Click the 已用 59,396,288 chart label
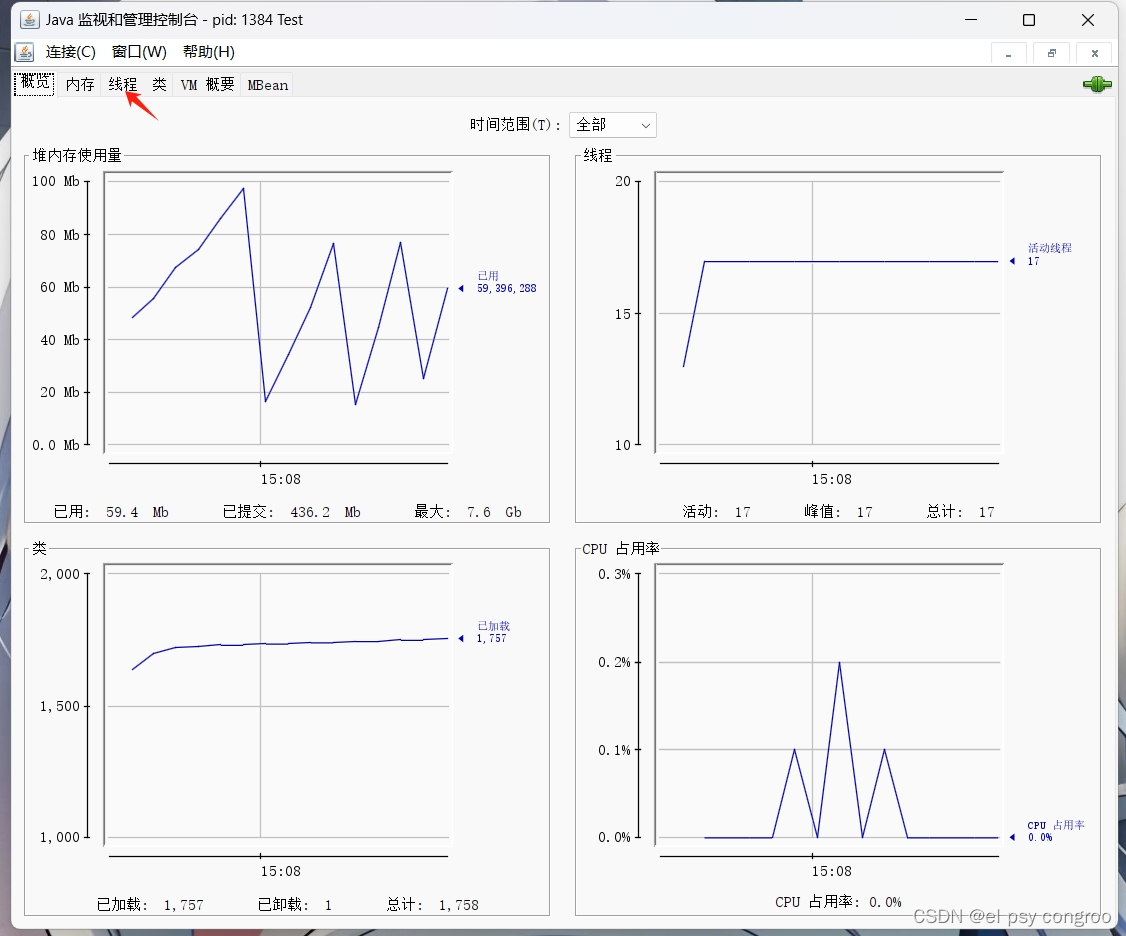The width and height of the screenshot is (1126, 936). coord(506,282)
